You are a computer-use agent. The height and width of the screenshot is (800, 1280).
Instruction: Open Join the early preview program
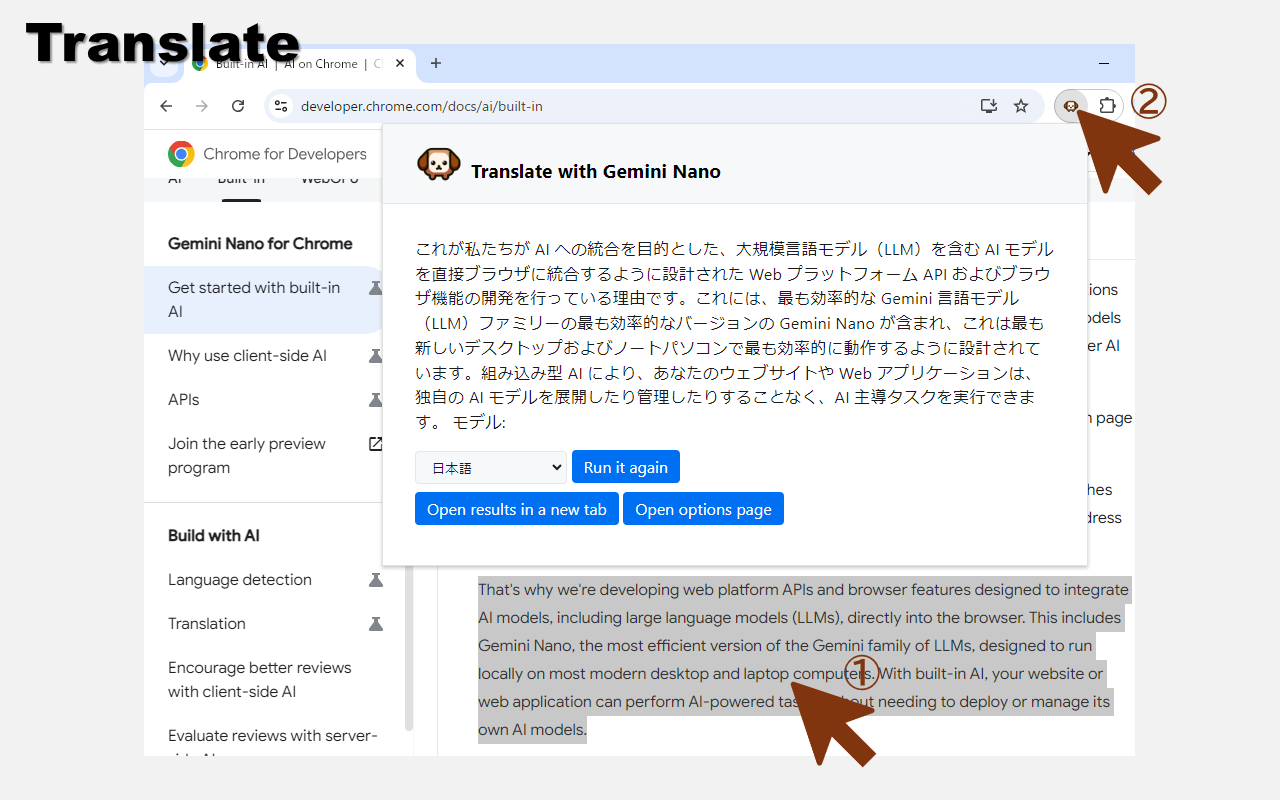click(247, 455)
